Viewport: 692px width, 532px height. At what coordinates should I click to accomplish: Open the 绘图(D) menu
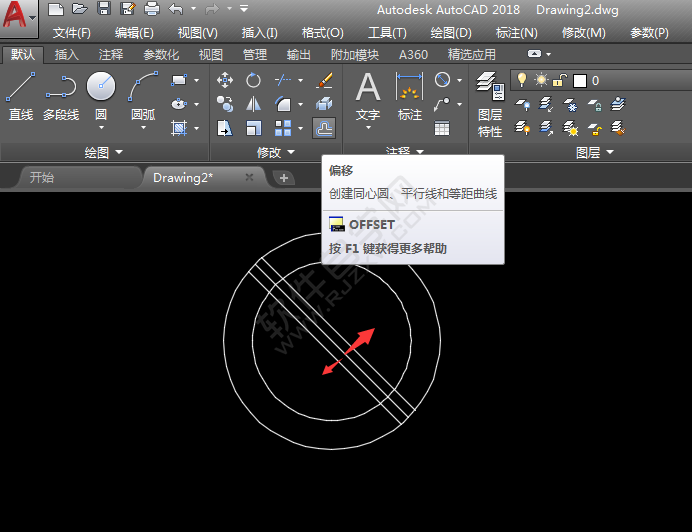(451, 33)
